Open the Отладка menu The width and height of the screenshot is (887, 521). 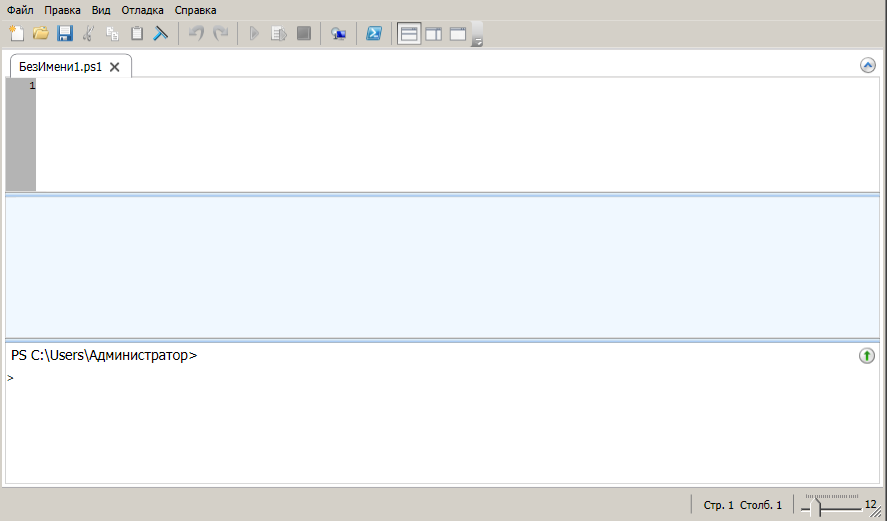pos(143,10)
